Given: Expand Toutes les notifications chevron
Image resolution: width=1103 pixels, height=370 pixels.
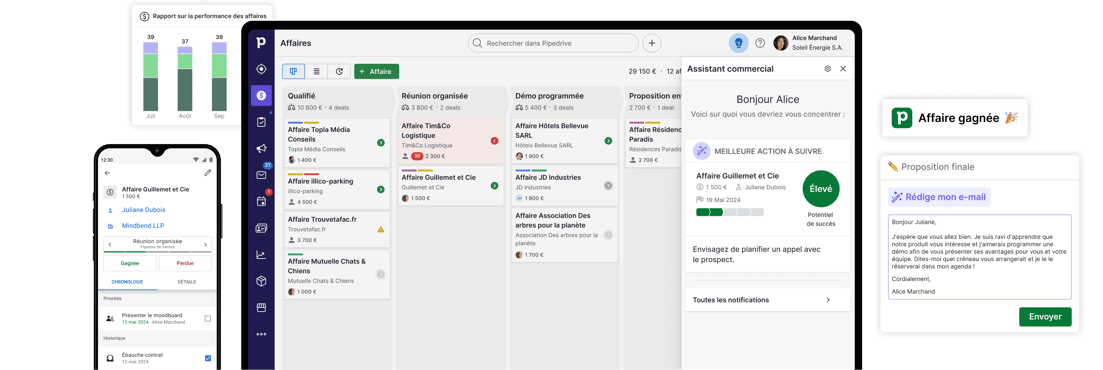Looking at the screenshot, I should pyautogui.click(x=828, y=300).
